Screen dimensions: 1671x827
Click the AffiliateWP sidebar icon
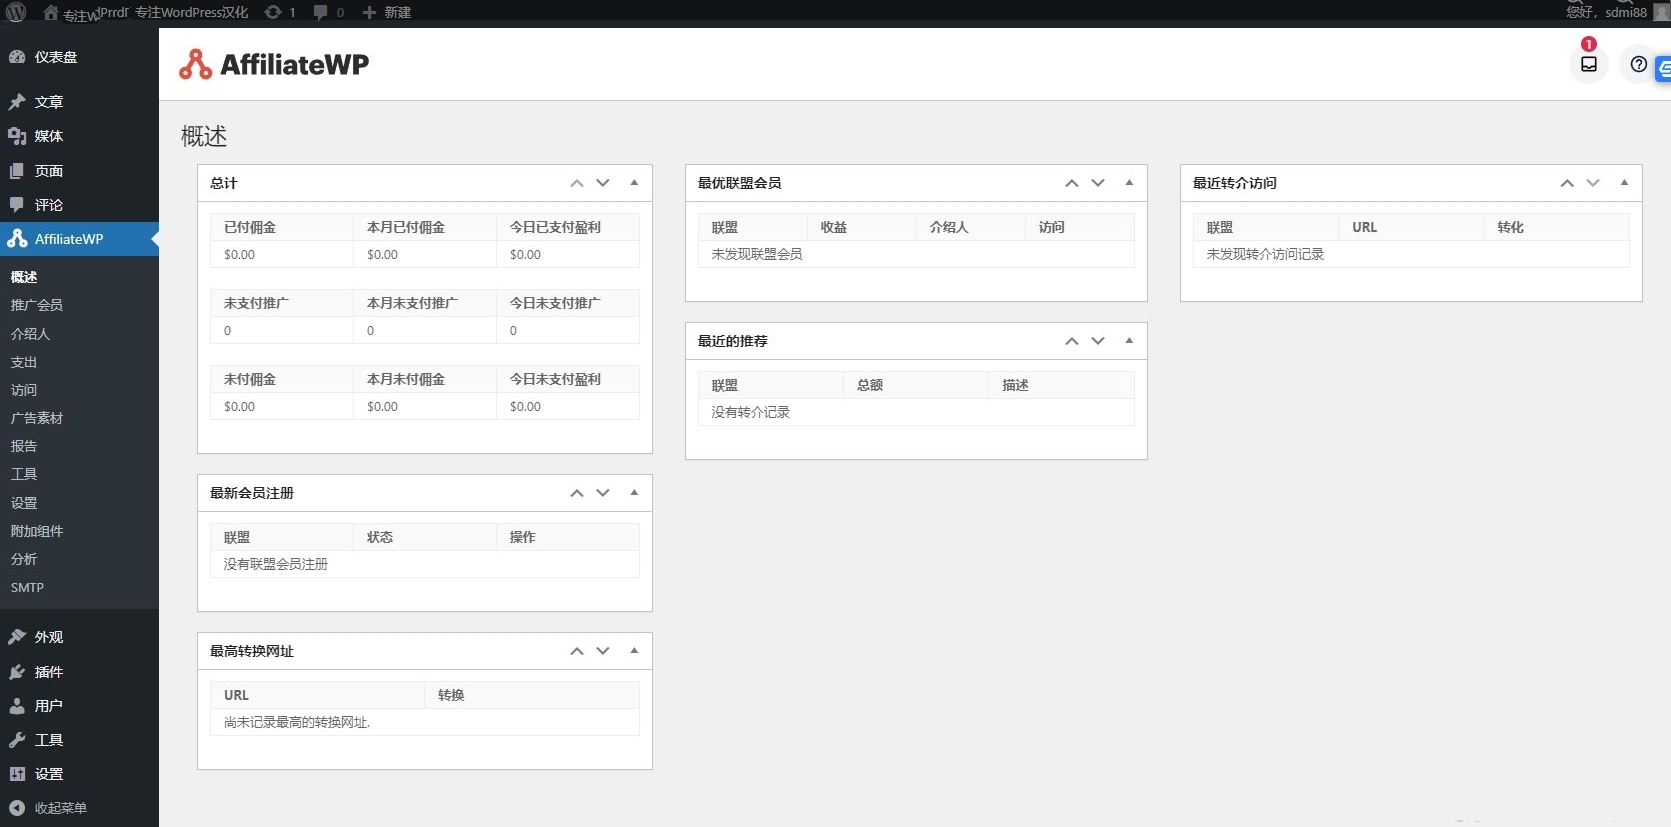pos(17,239)
